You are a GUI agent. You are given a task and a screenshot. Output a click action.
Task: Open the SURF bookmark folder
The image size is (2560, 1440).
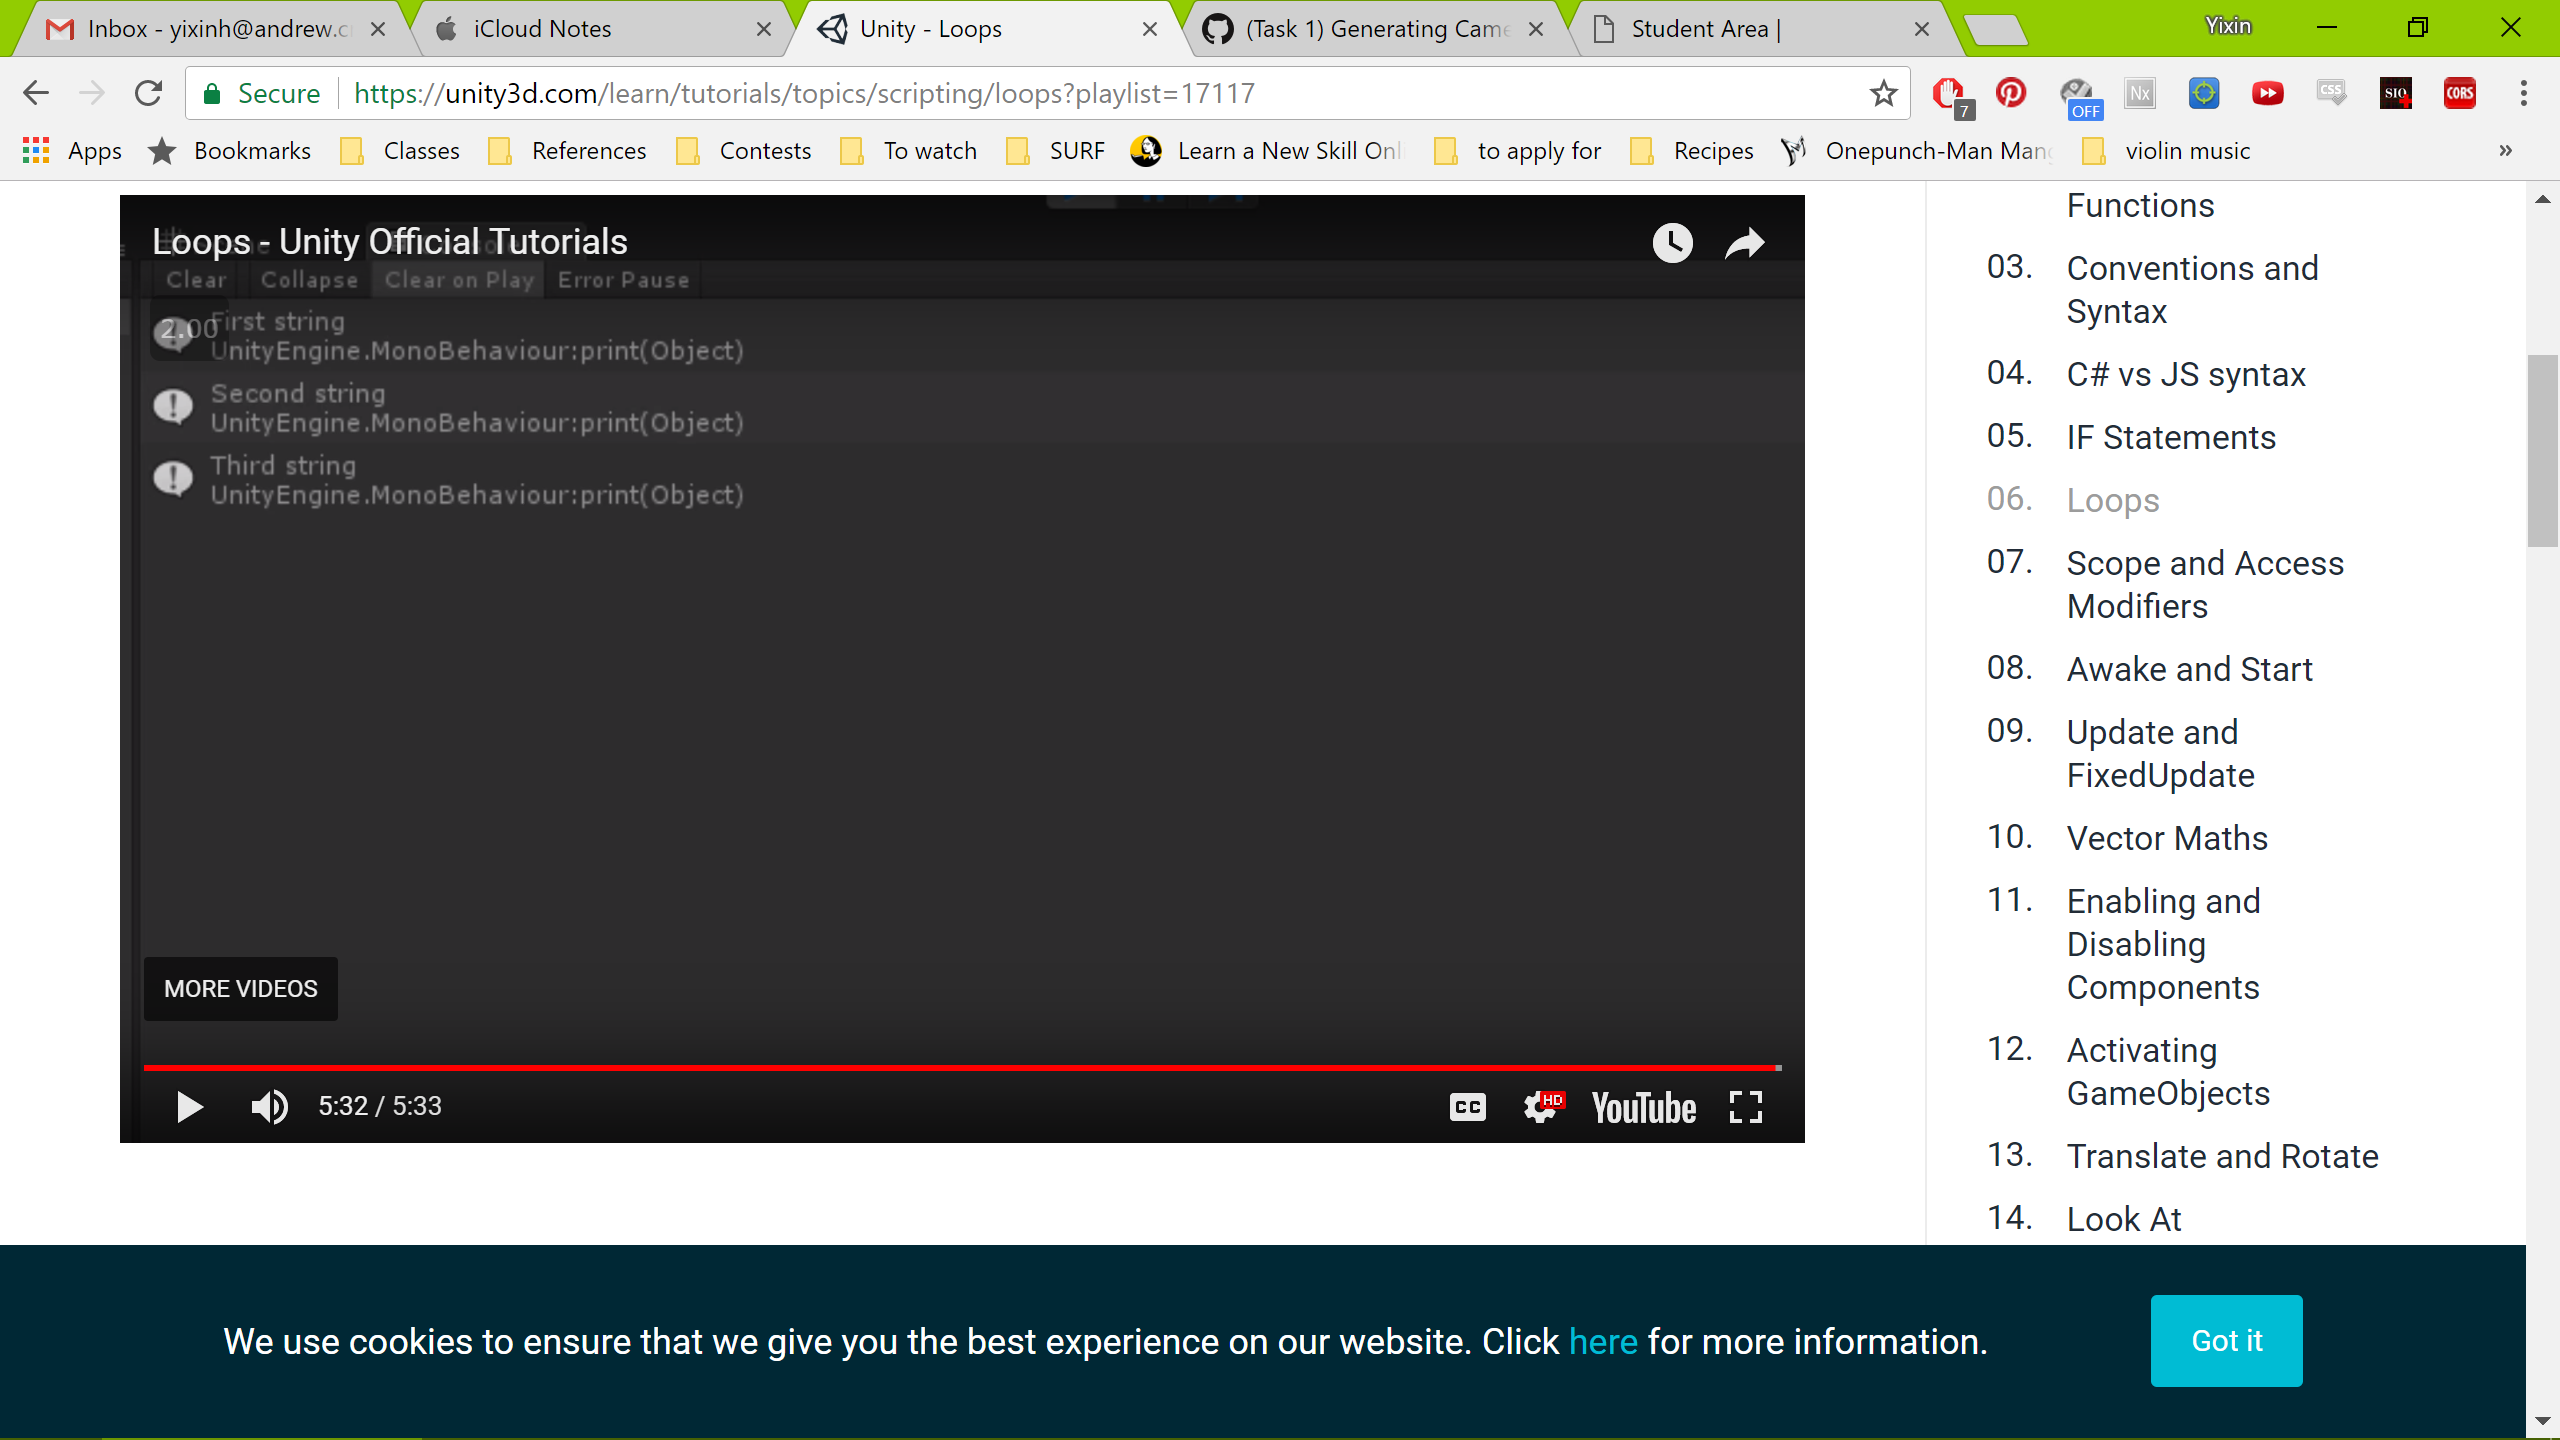tap(1056, 151)
